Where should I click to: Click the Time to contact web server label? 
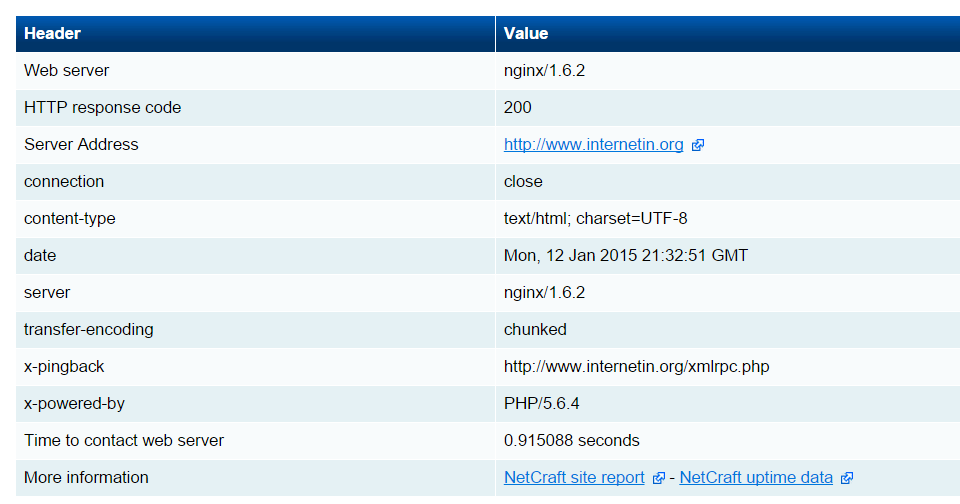pyautogui.click(x=124, y=440)
